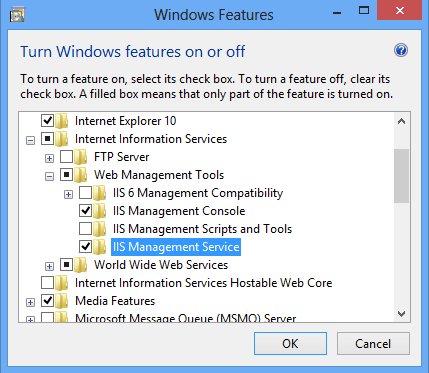Select the highlighted IIS Management Service label
The width and height of the screenshot is (429, 373).
pyautogui.click(x=176, y=247)
